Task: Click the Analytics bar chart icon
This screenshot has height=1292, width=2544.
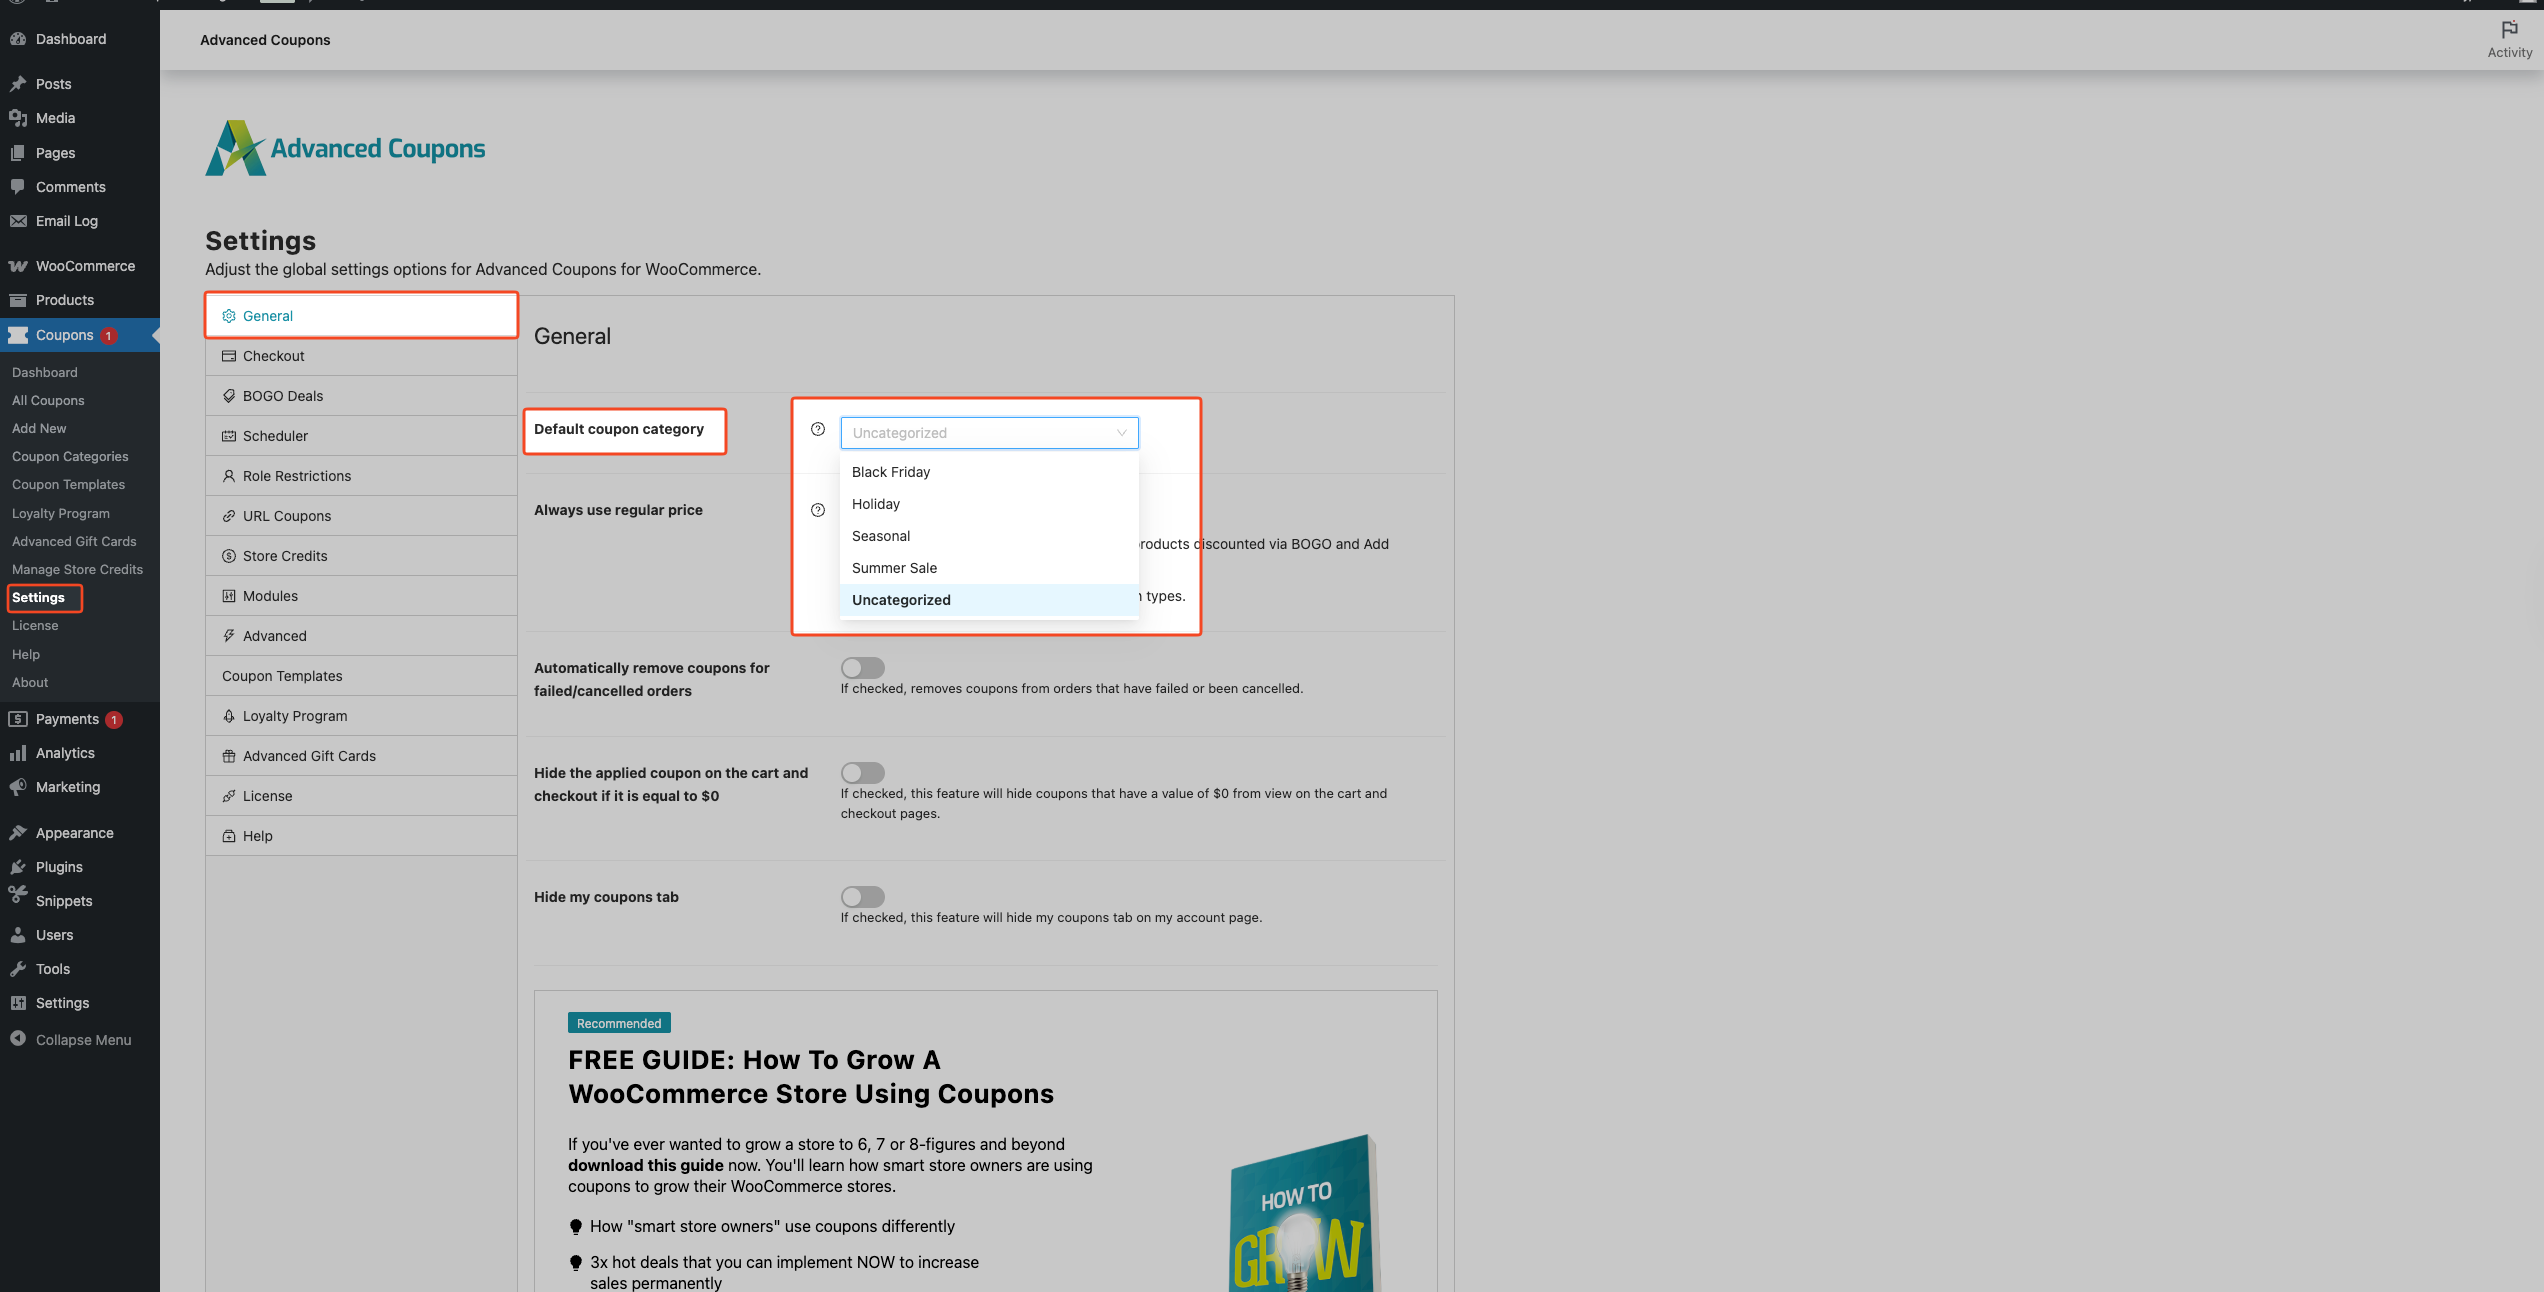Action: click(x=18, y=753)
